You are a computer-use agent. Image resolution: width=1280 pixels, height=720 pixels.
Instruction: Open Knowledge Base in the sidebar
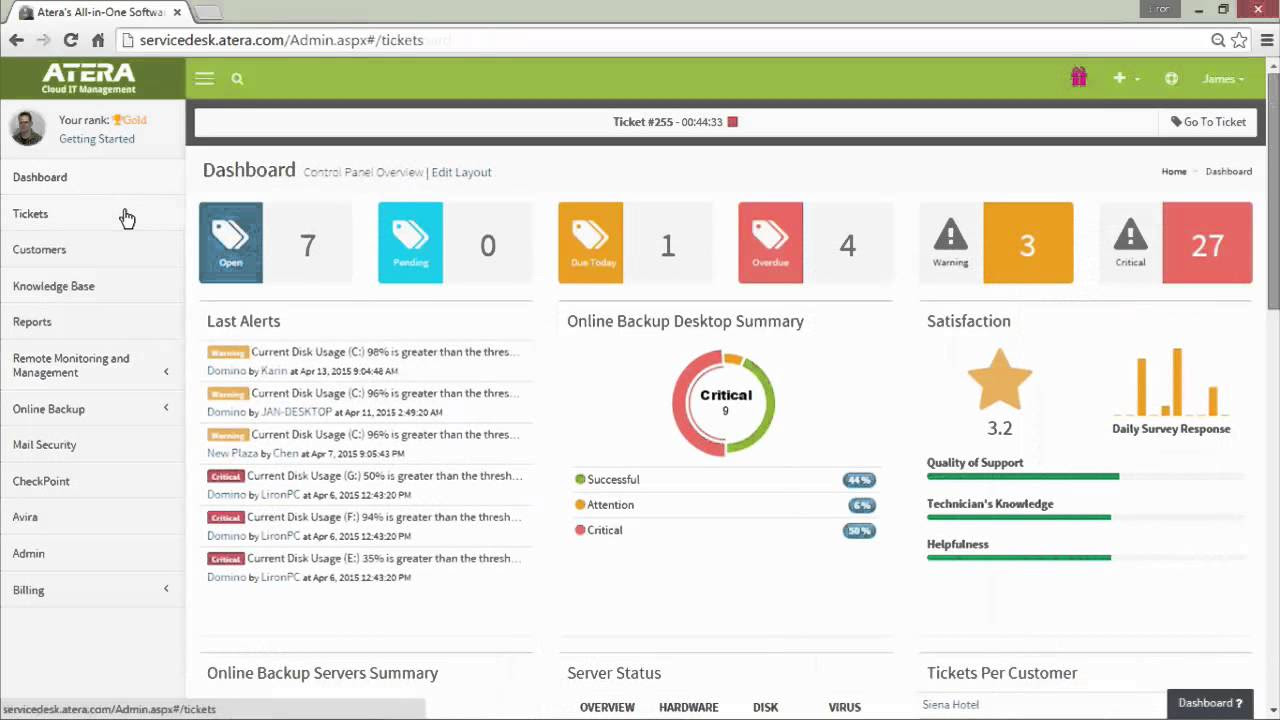click(54, 286)
